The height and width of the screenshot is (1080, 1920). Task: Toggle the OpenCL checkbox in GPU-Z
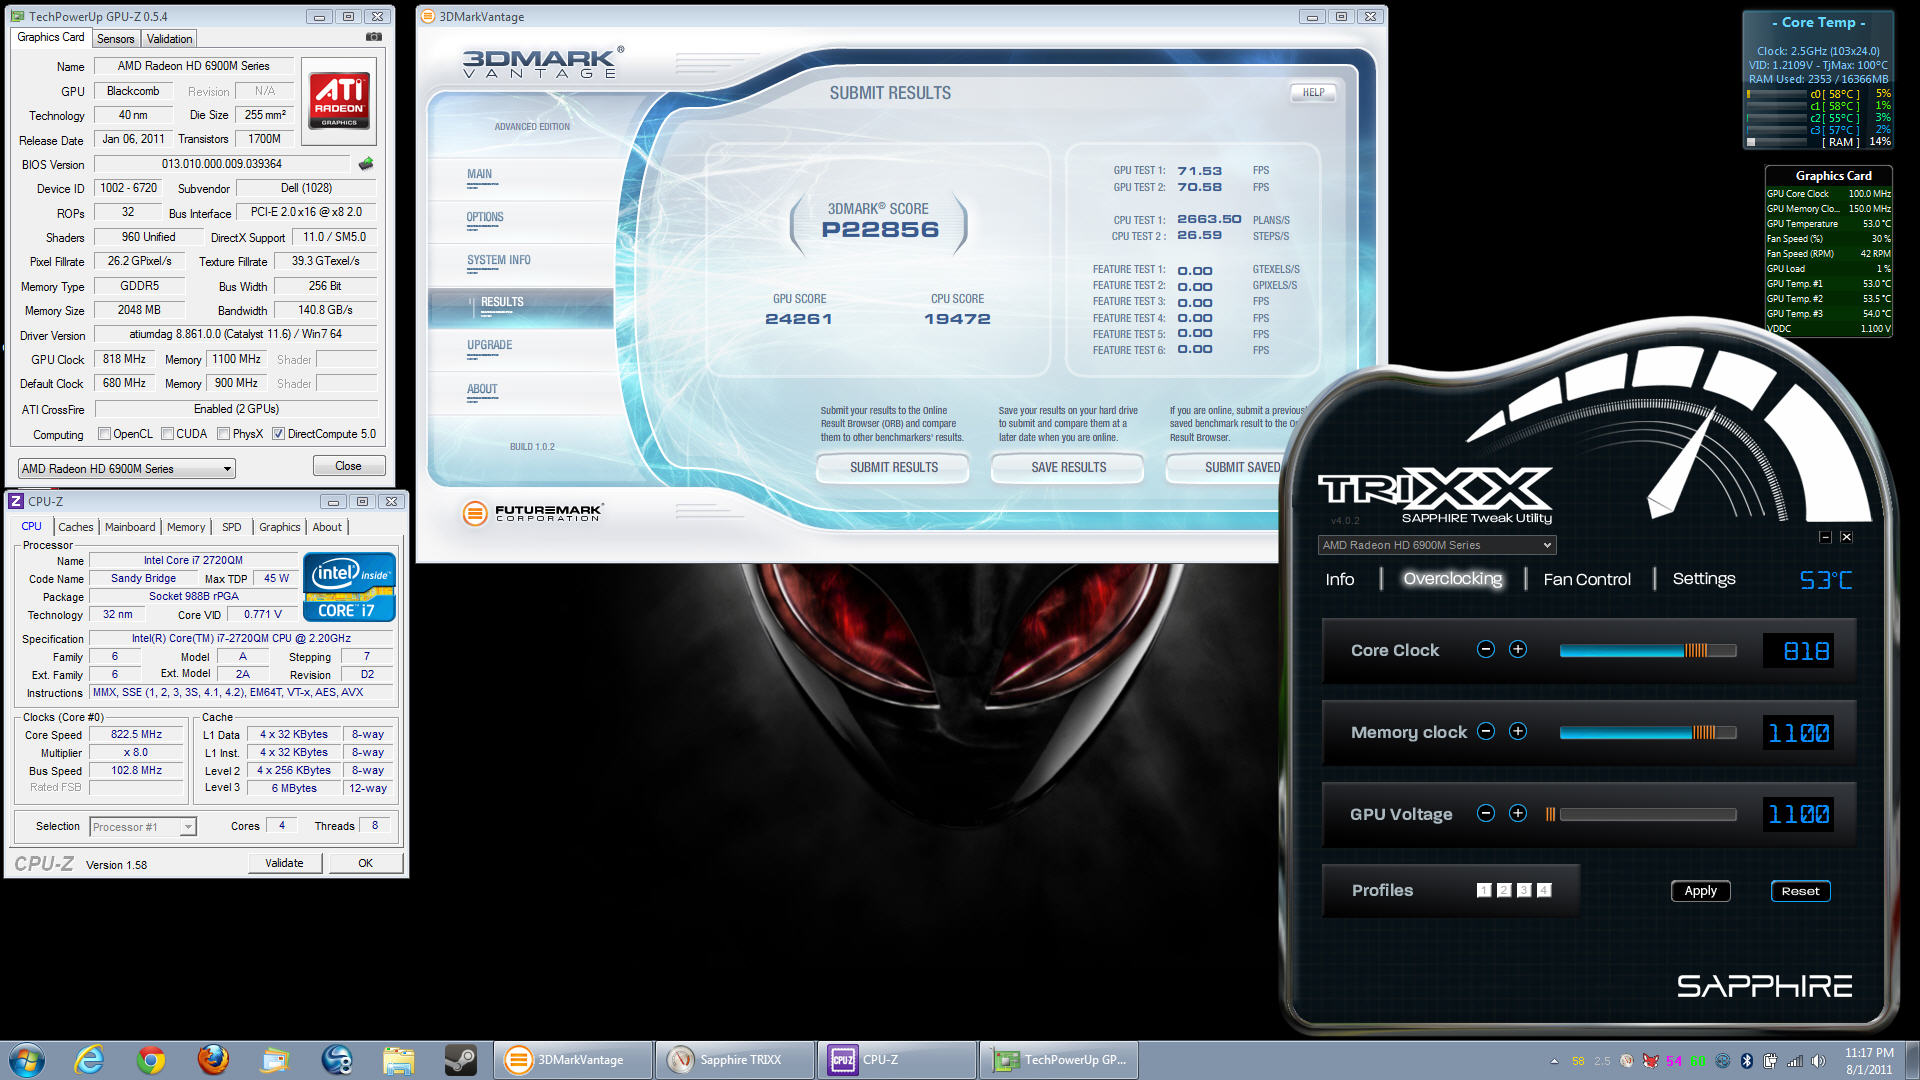coord(104,434)
